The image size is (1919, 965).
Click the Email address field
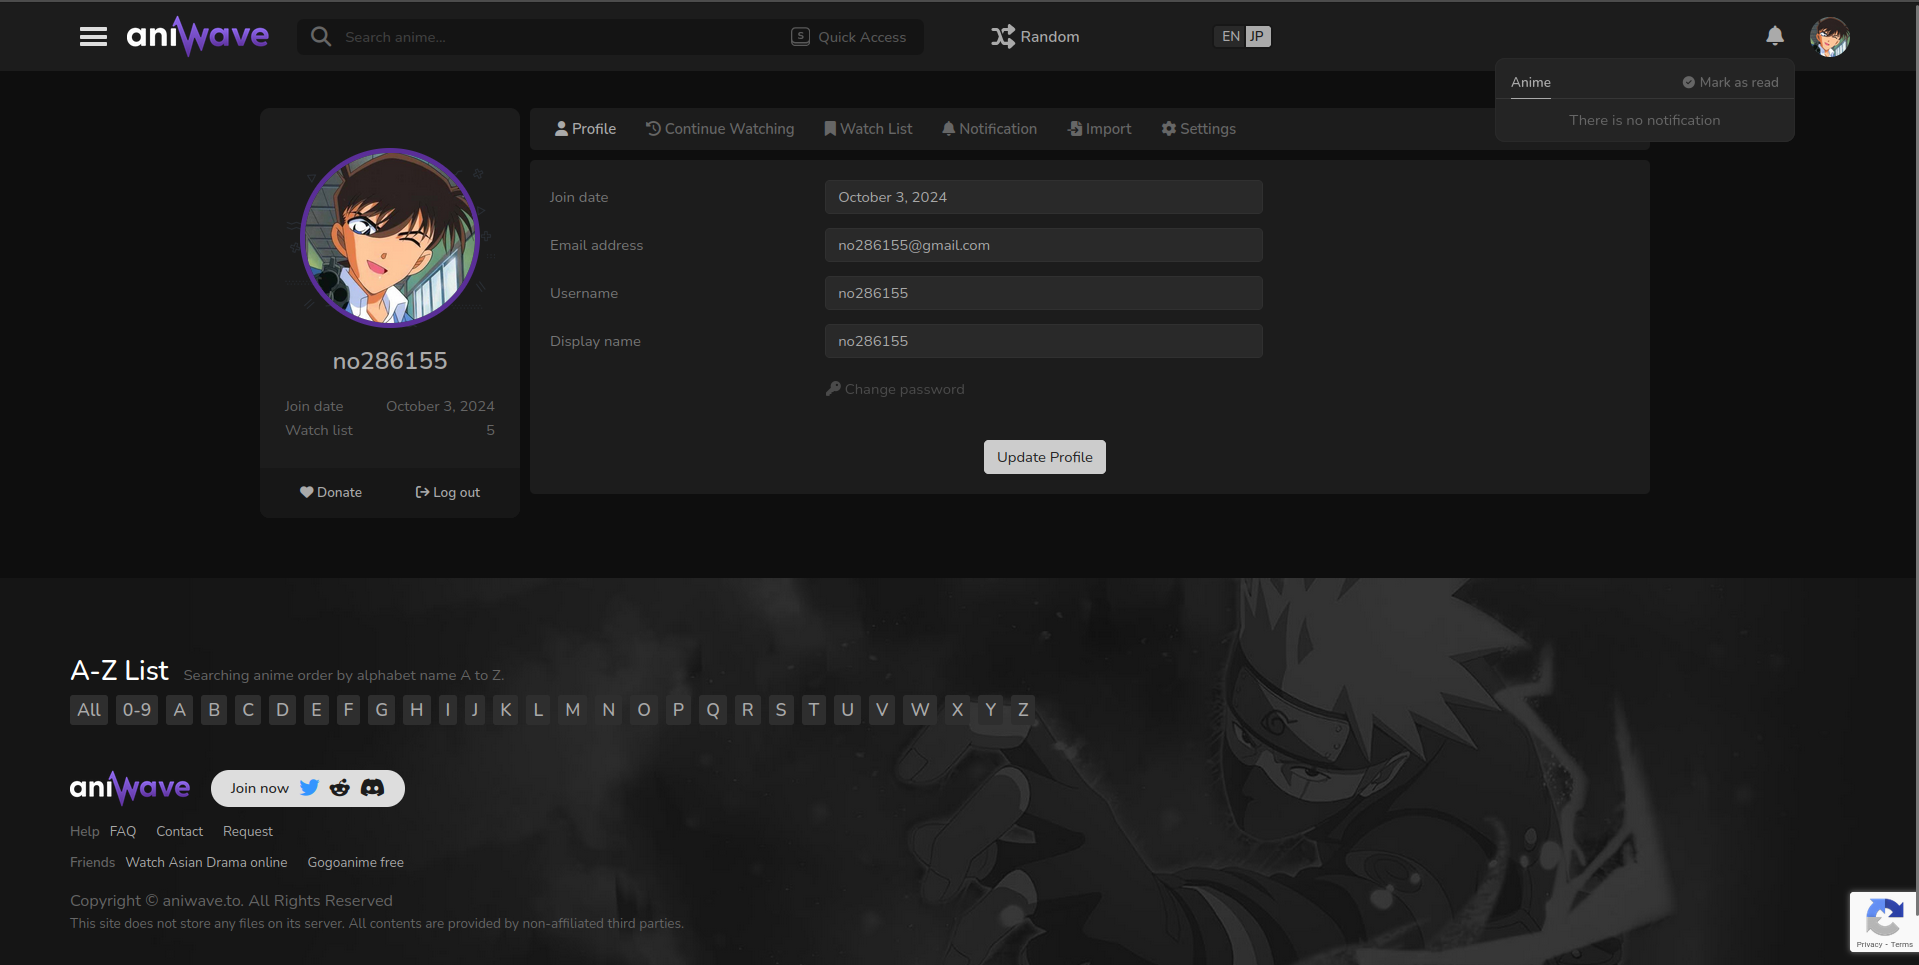click(x=1044, y=245)
